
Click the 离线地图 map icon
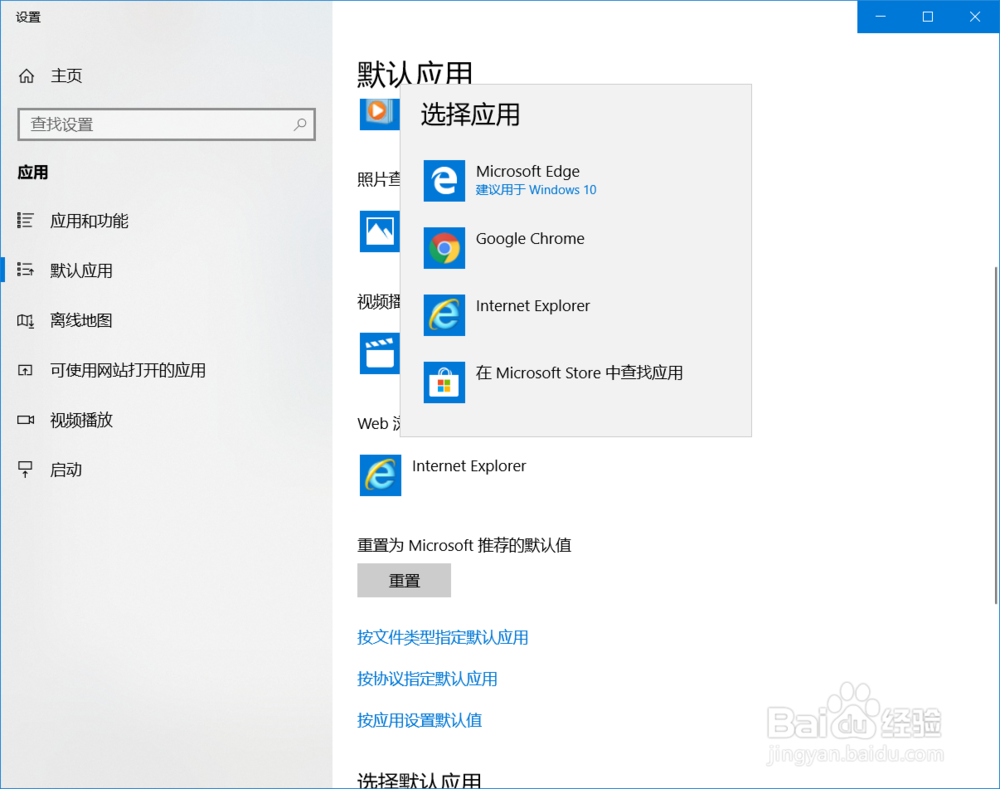(x=26, y=320)
